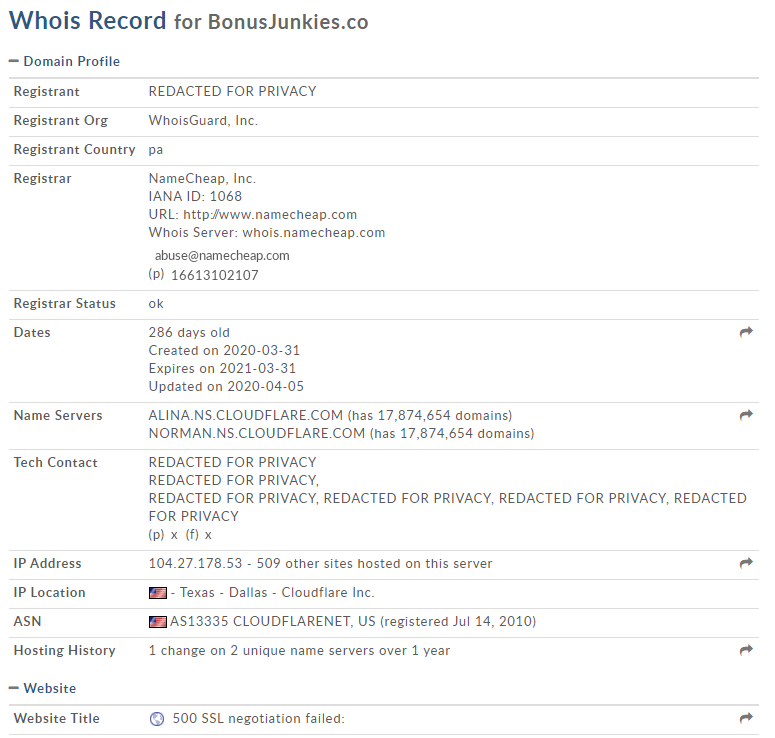This screenshot has width=775, height=738.
Task: Click the globe icon next to SSL negotiation failed
Action: [157, 719]
